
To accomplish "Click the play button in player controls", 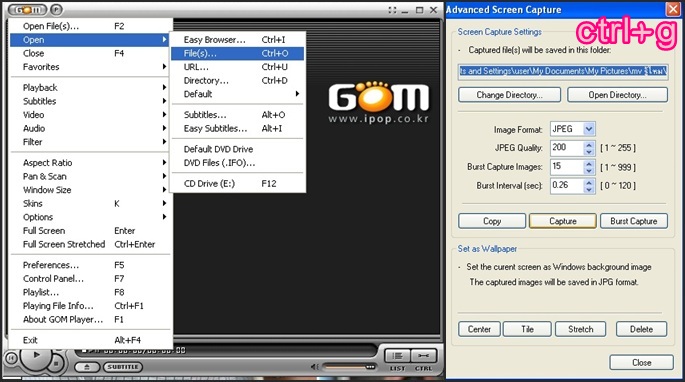I will [36, 355].
